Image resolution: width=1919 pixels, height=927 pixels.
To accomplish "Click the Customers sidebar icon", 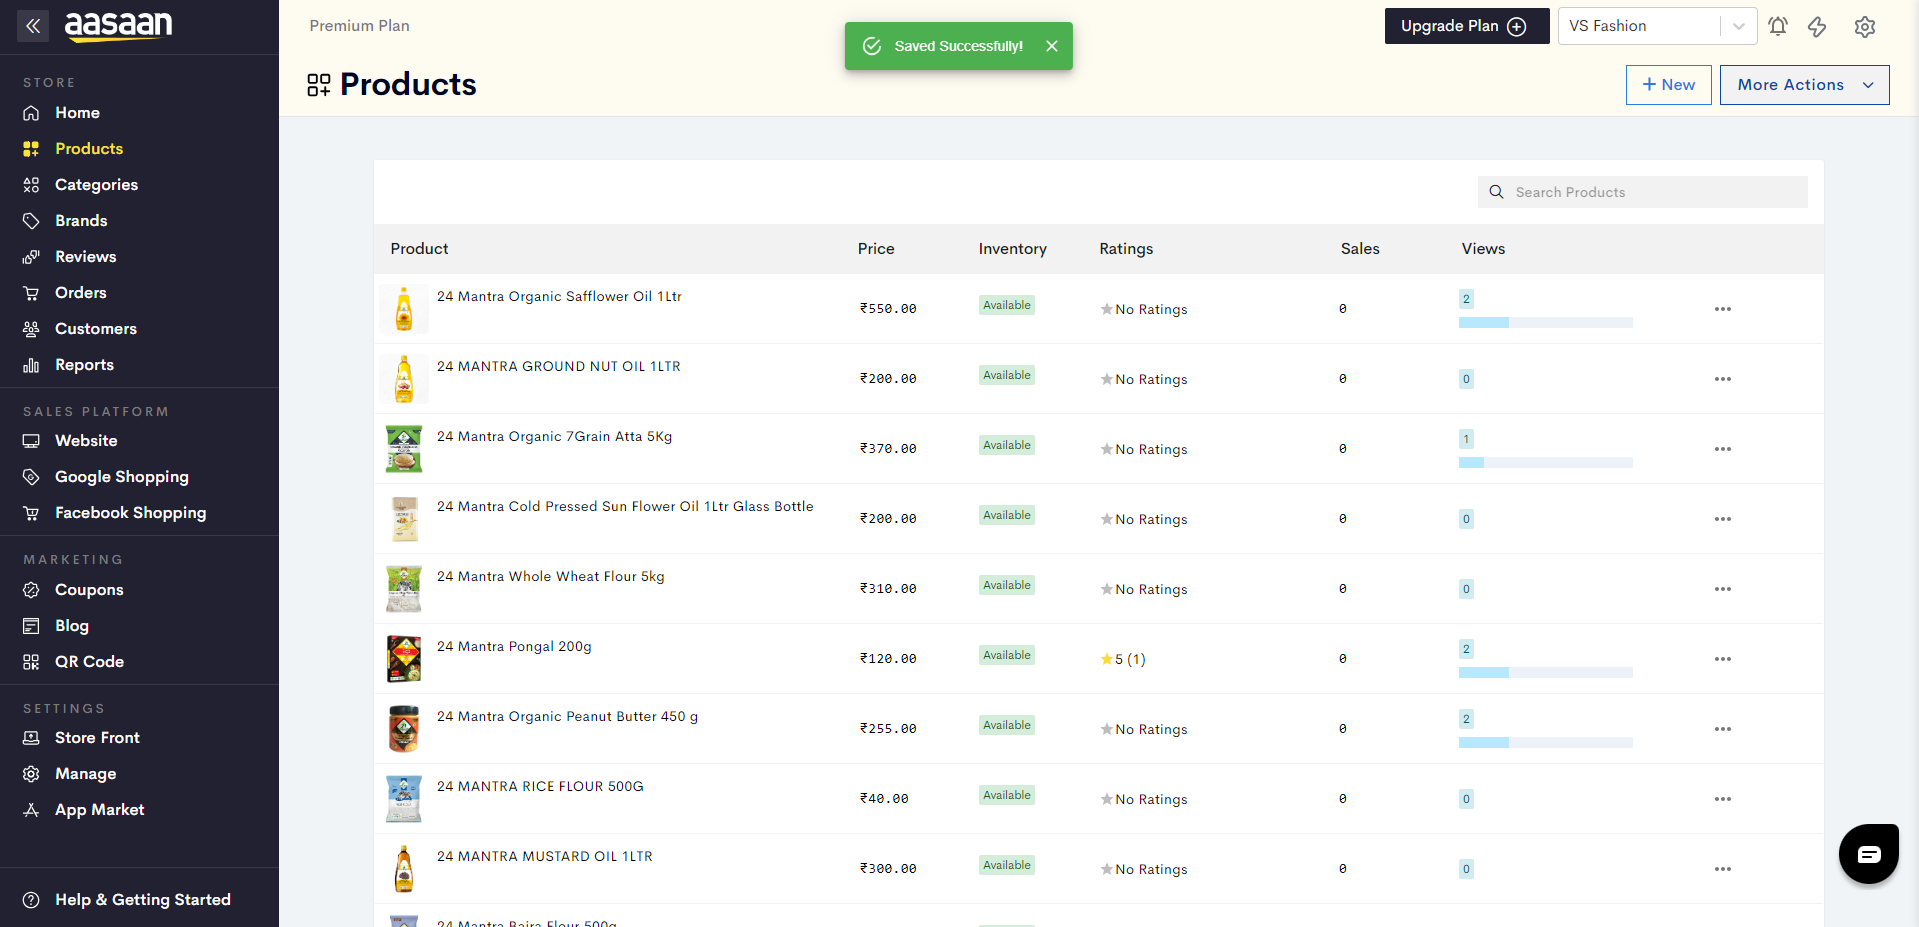I will 31,329.
